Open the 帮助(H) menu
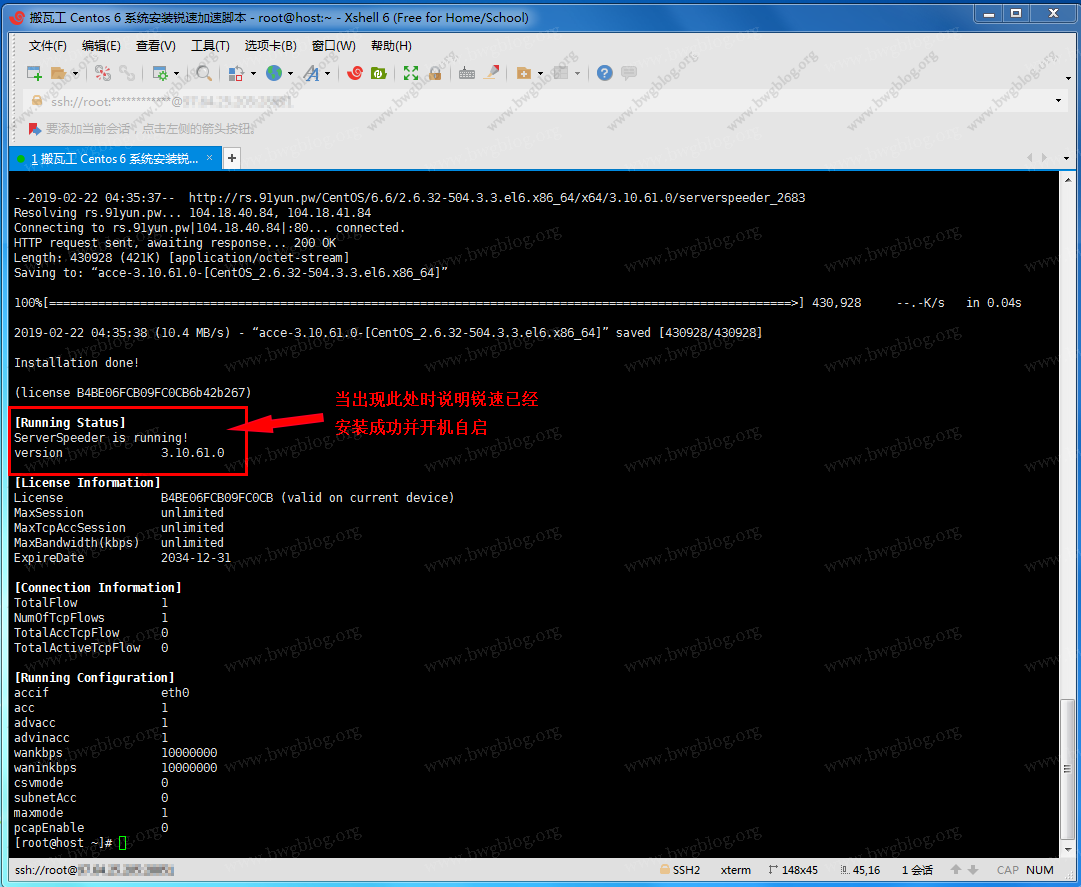The width and height of the screenshot is (1081, 887). (x=391, y=45)
